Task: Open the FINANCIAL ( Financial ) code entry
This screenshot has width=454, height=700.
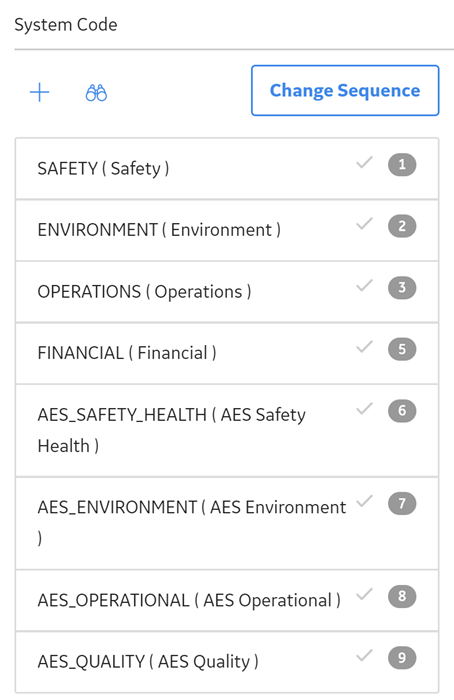Action: [x=227, y=353]
